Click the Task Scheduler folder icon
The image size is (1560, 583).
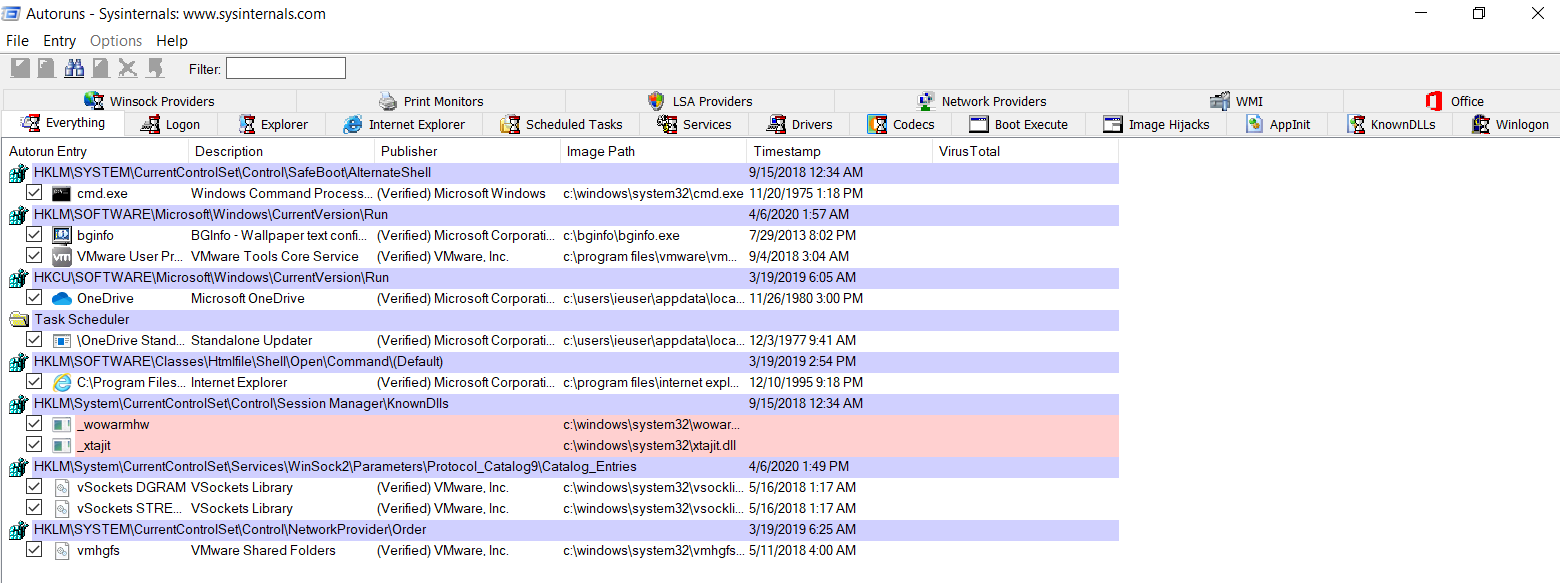(x=18, y=319)
